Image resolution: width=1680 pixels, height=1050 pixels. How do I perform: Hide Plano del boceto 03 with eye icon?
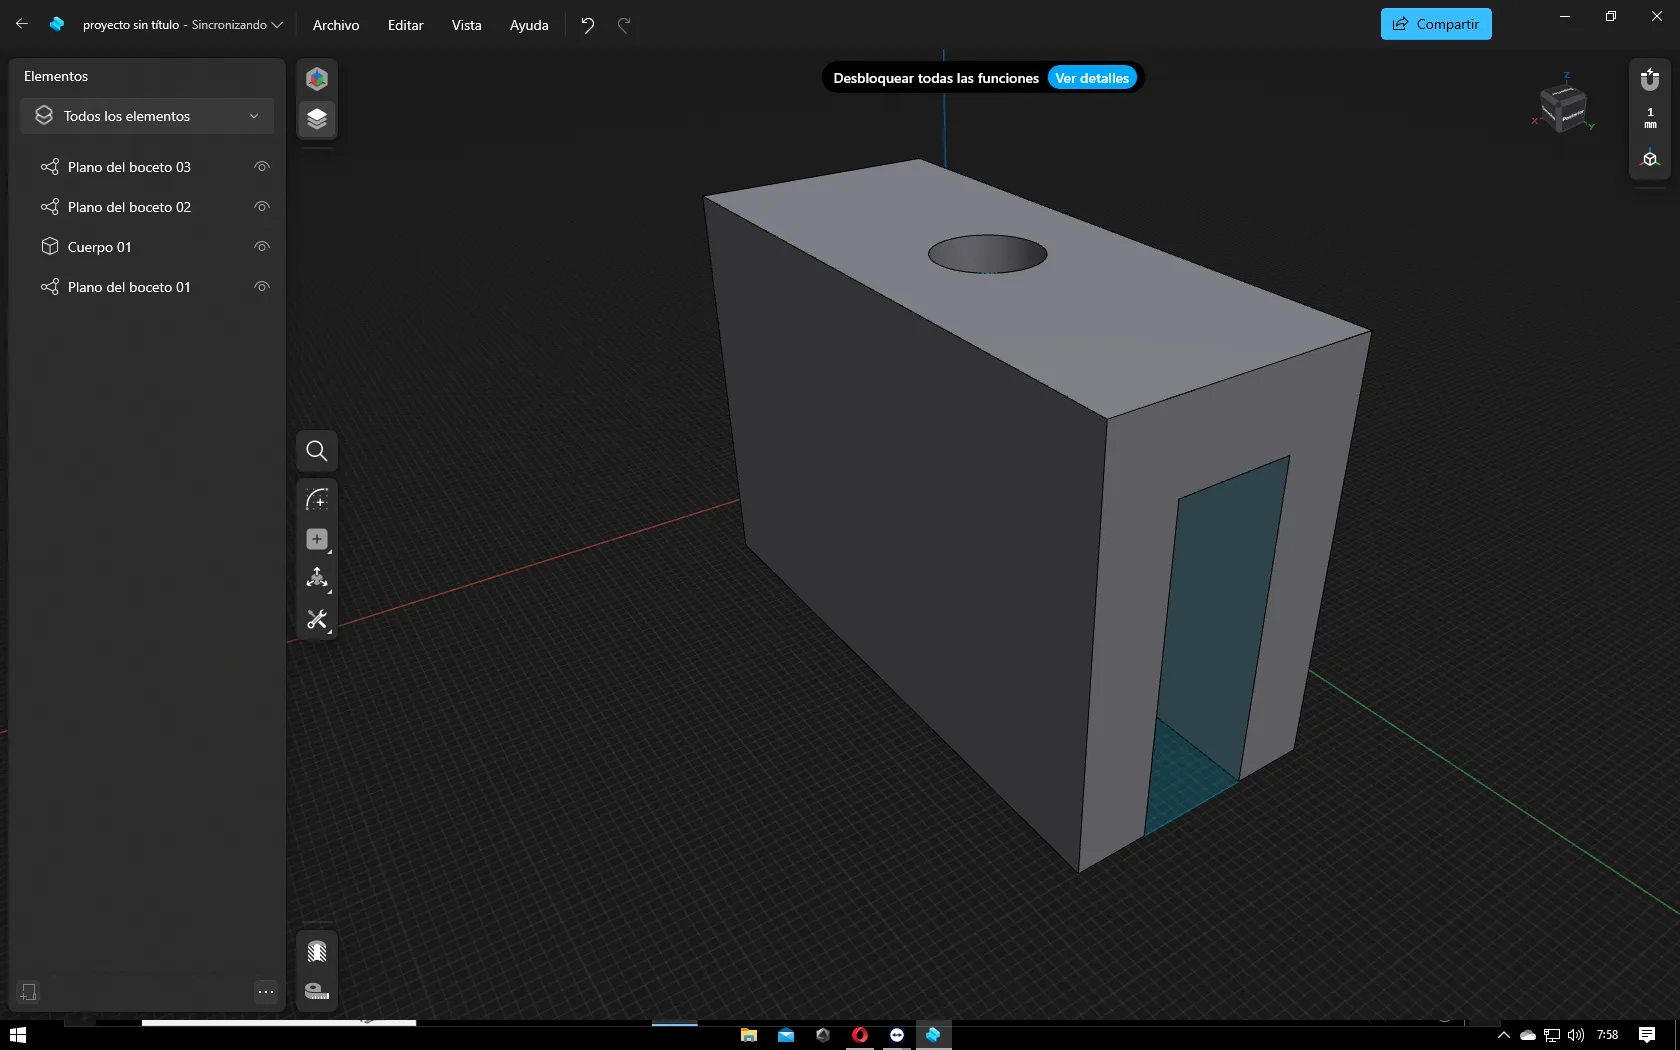[262, 167]
